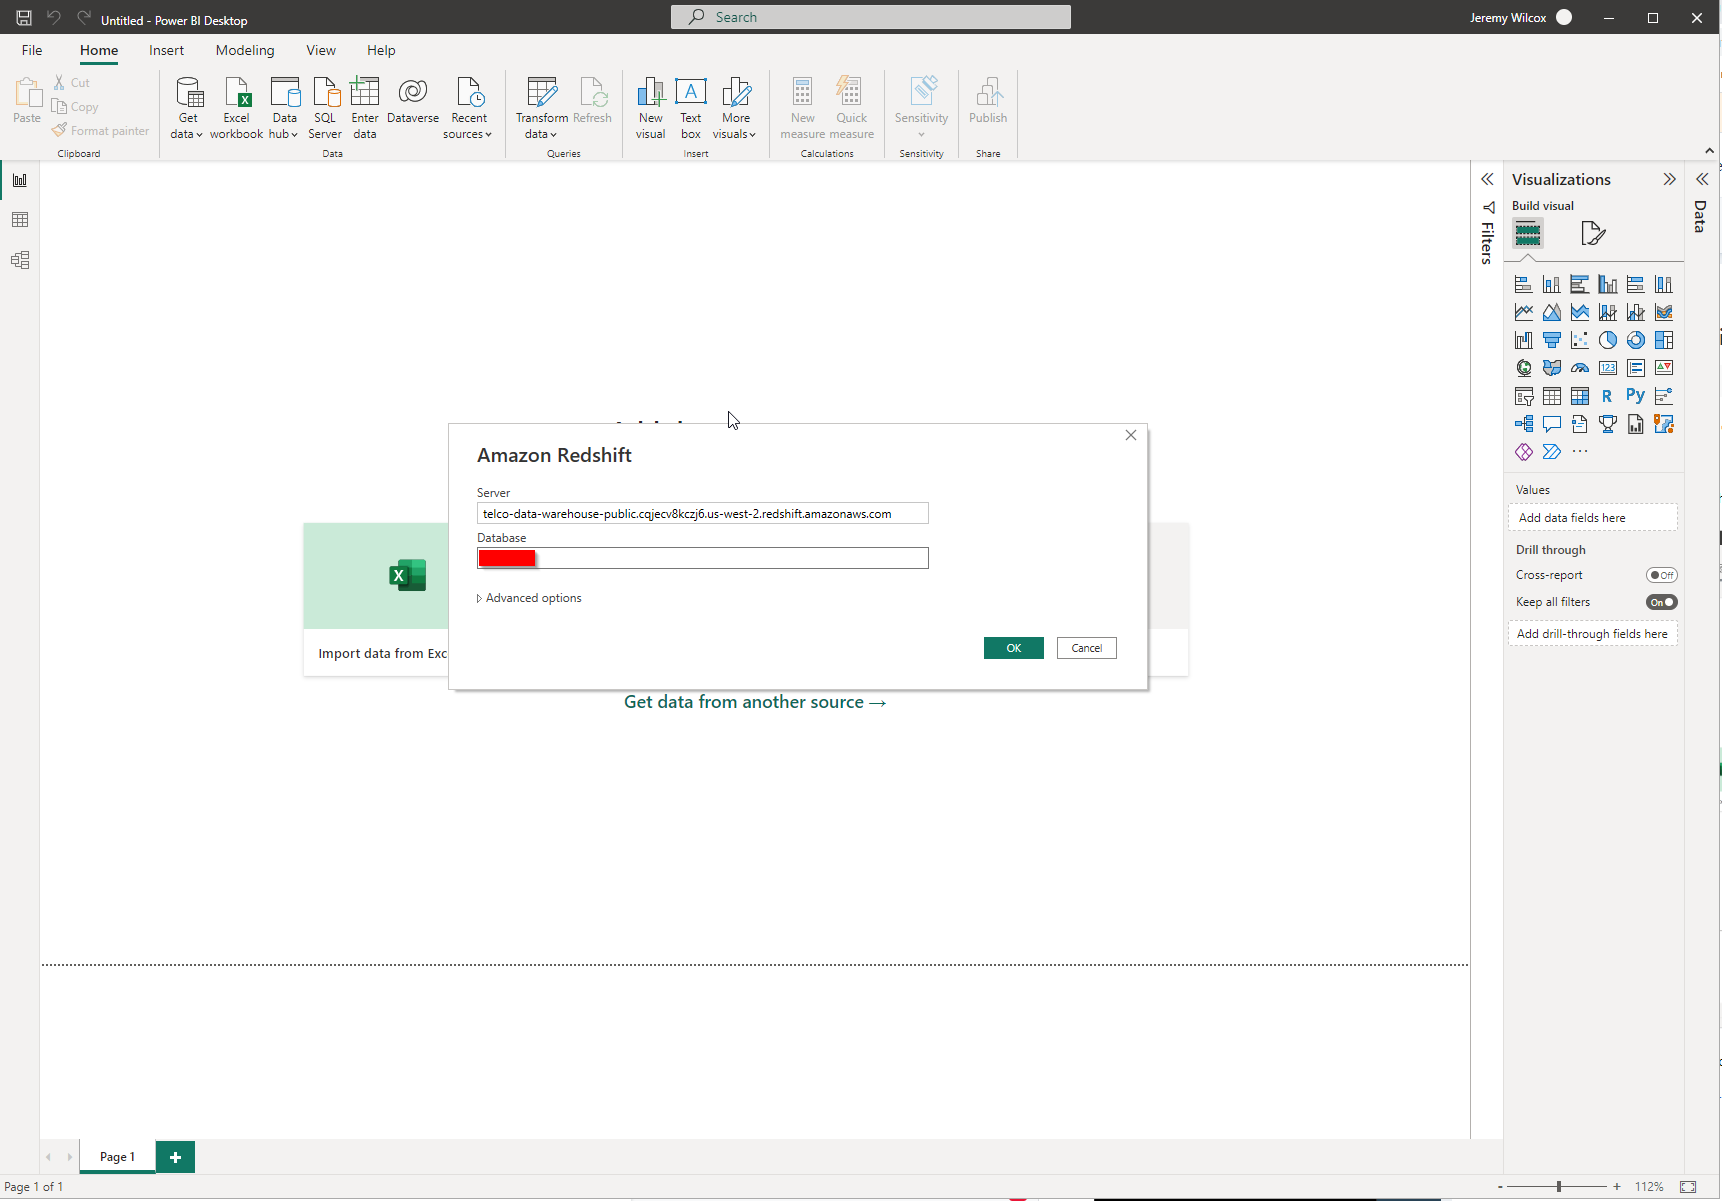1722x1201 pixels.
Task: Switch to Report view in left sidebar
Action: coord(20,180)
